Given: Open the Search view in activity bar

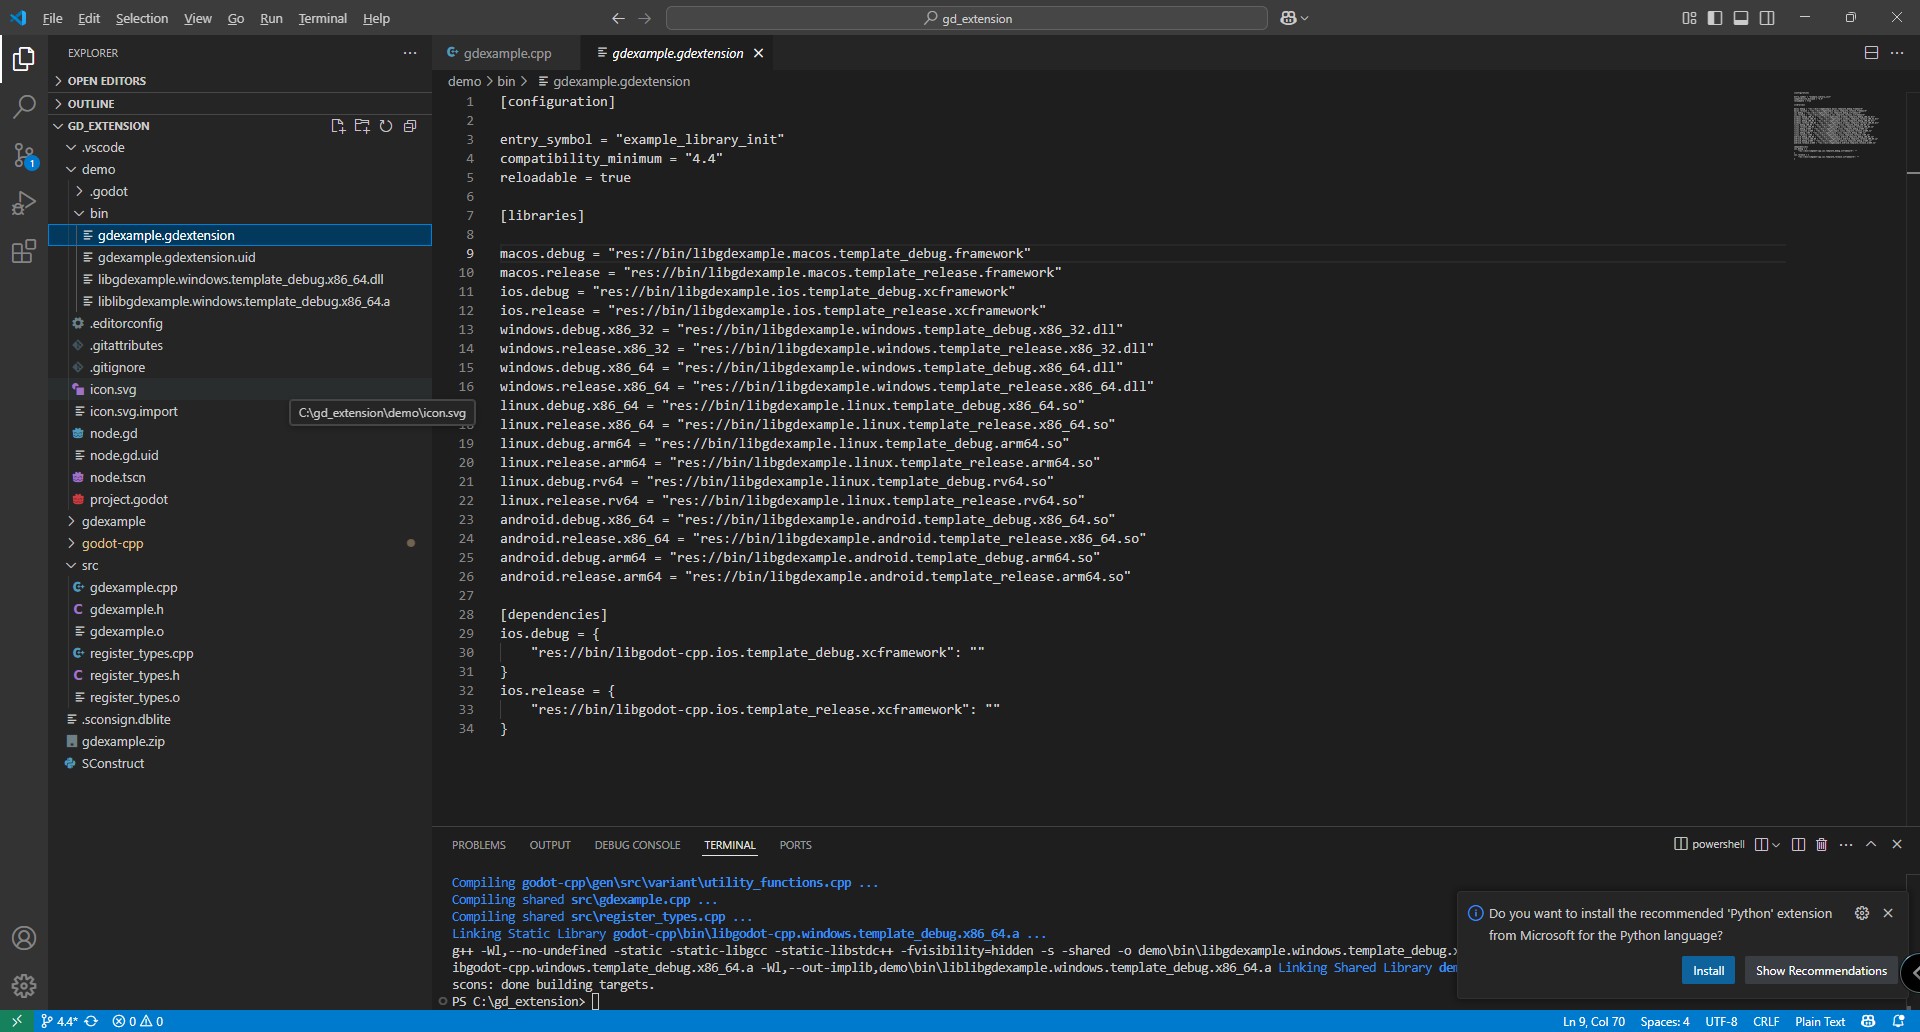Looking at the screenshot, I should (24, 106).
